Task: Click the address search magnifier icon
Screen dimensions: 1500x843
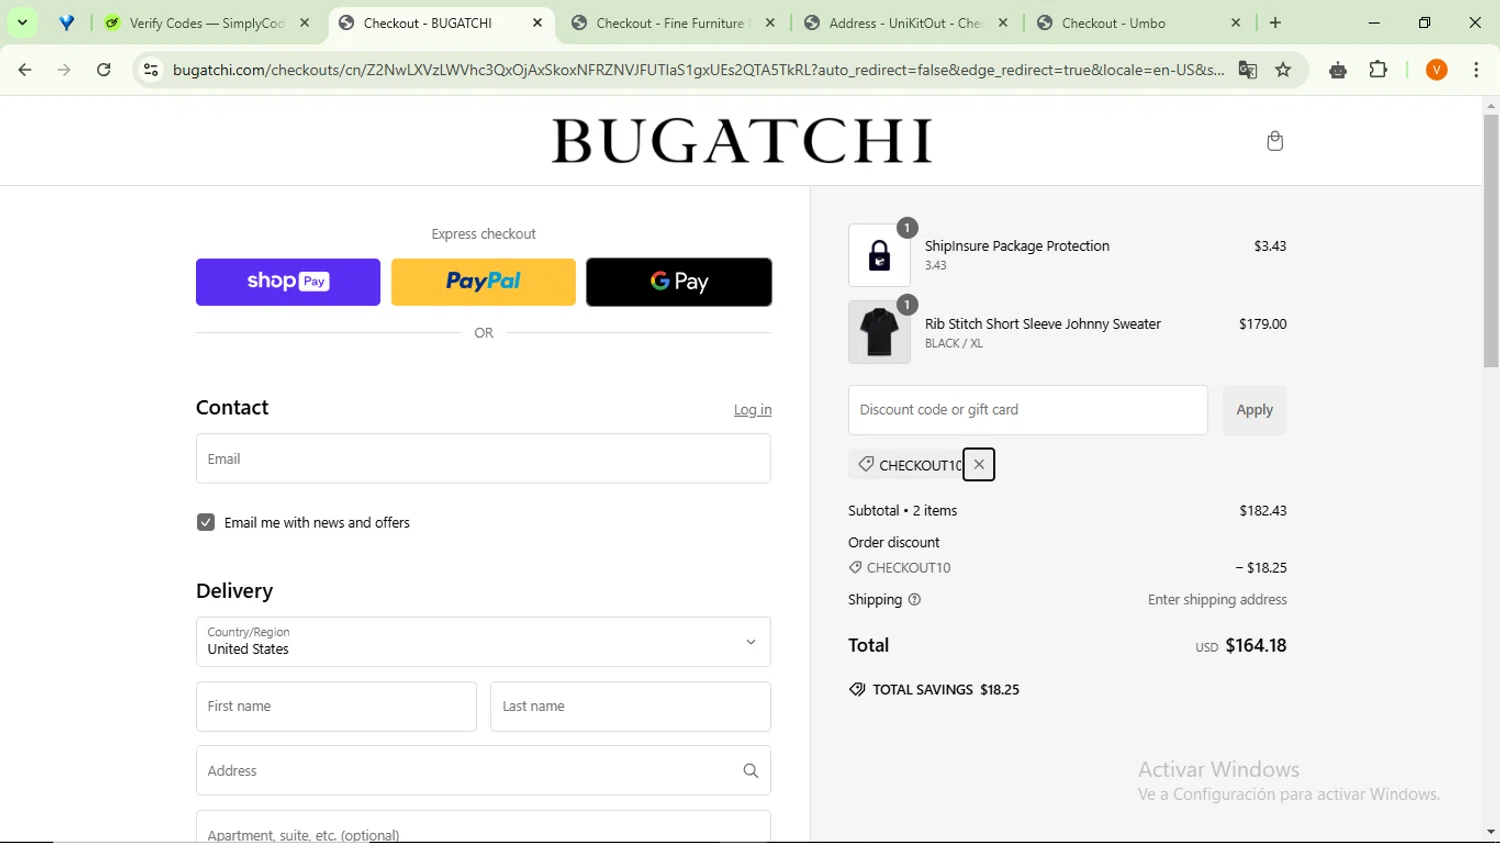Action: 751,771
